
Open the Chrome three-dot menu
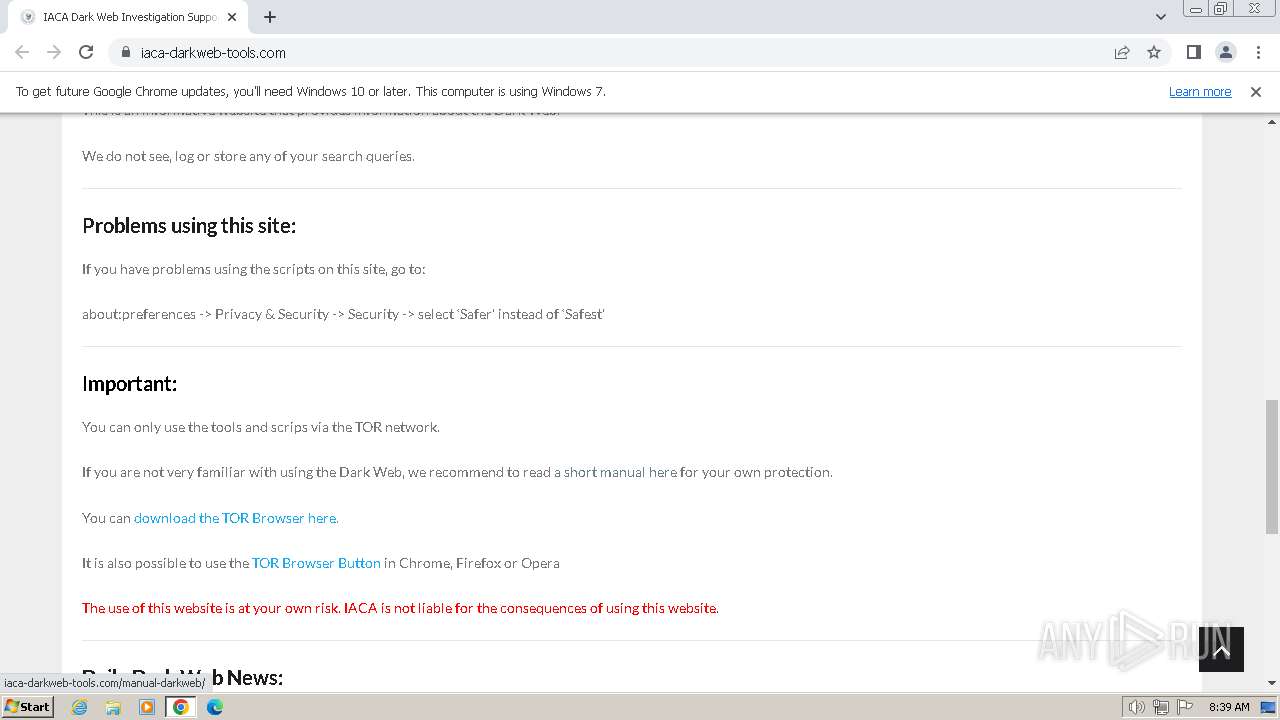click(1257, 52)
